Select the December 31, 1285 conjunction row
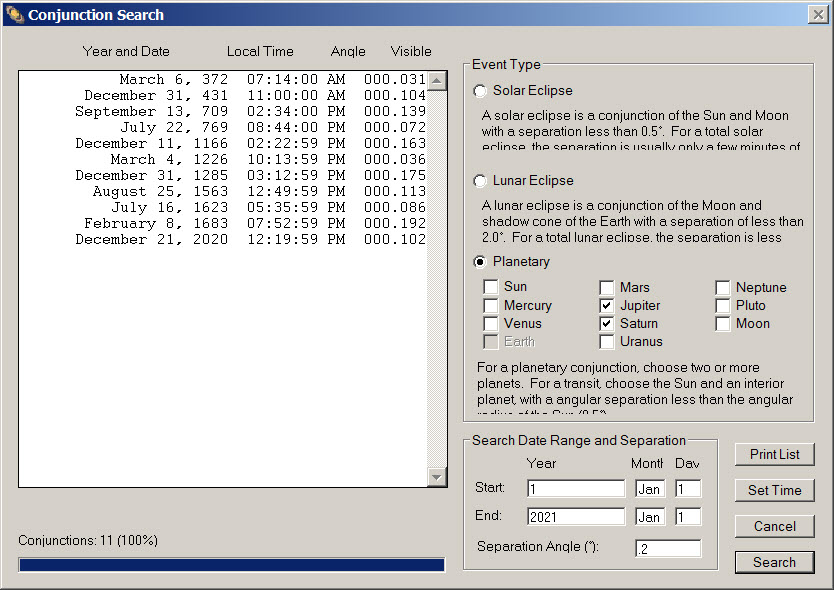This screenshot has width=834, height=590. [223, 175]
